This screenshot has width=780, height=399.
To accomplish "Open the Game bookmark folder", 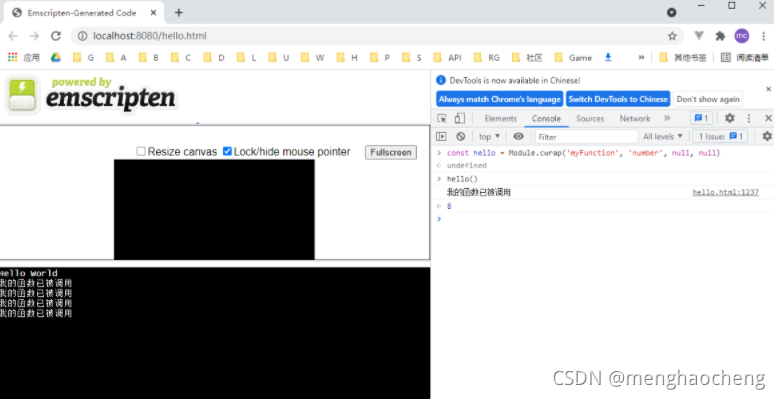I will point(573,58).
